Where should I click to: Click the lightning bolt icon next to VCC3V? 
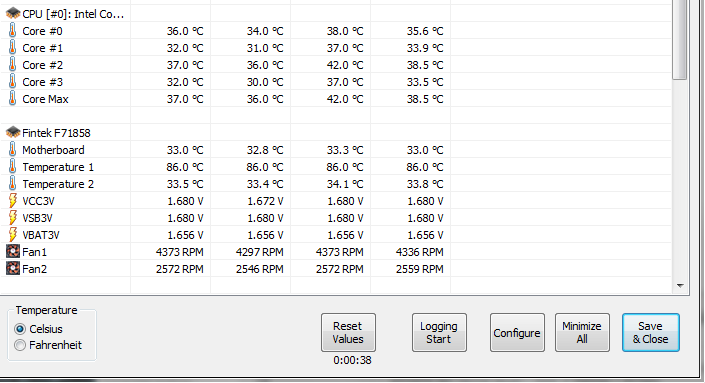13,201
